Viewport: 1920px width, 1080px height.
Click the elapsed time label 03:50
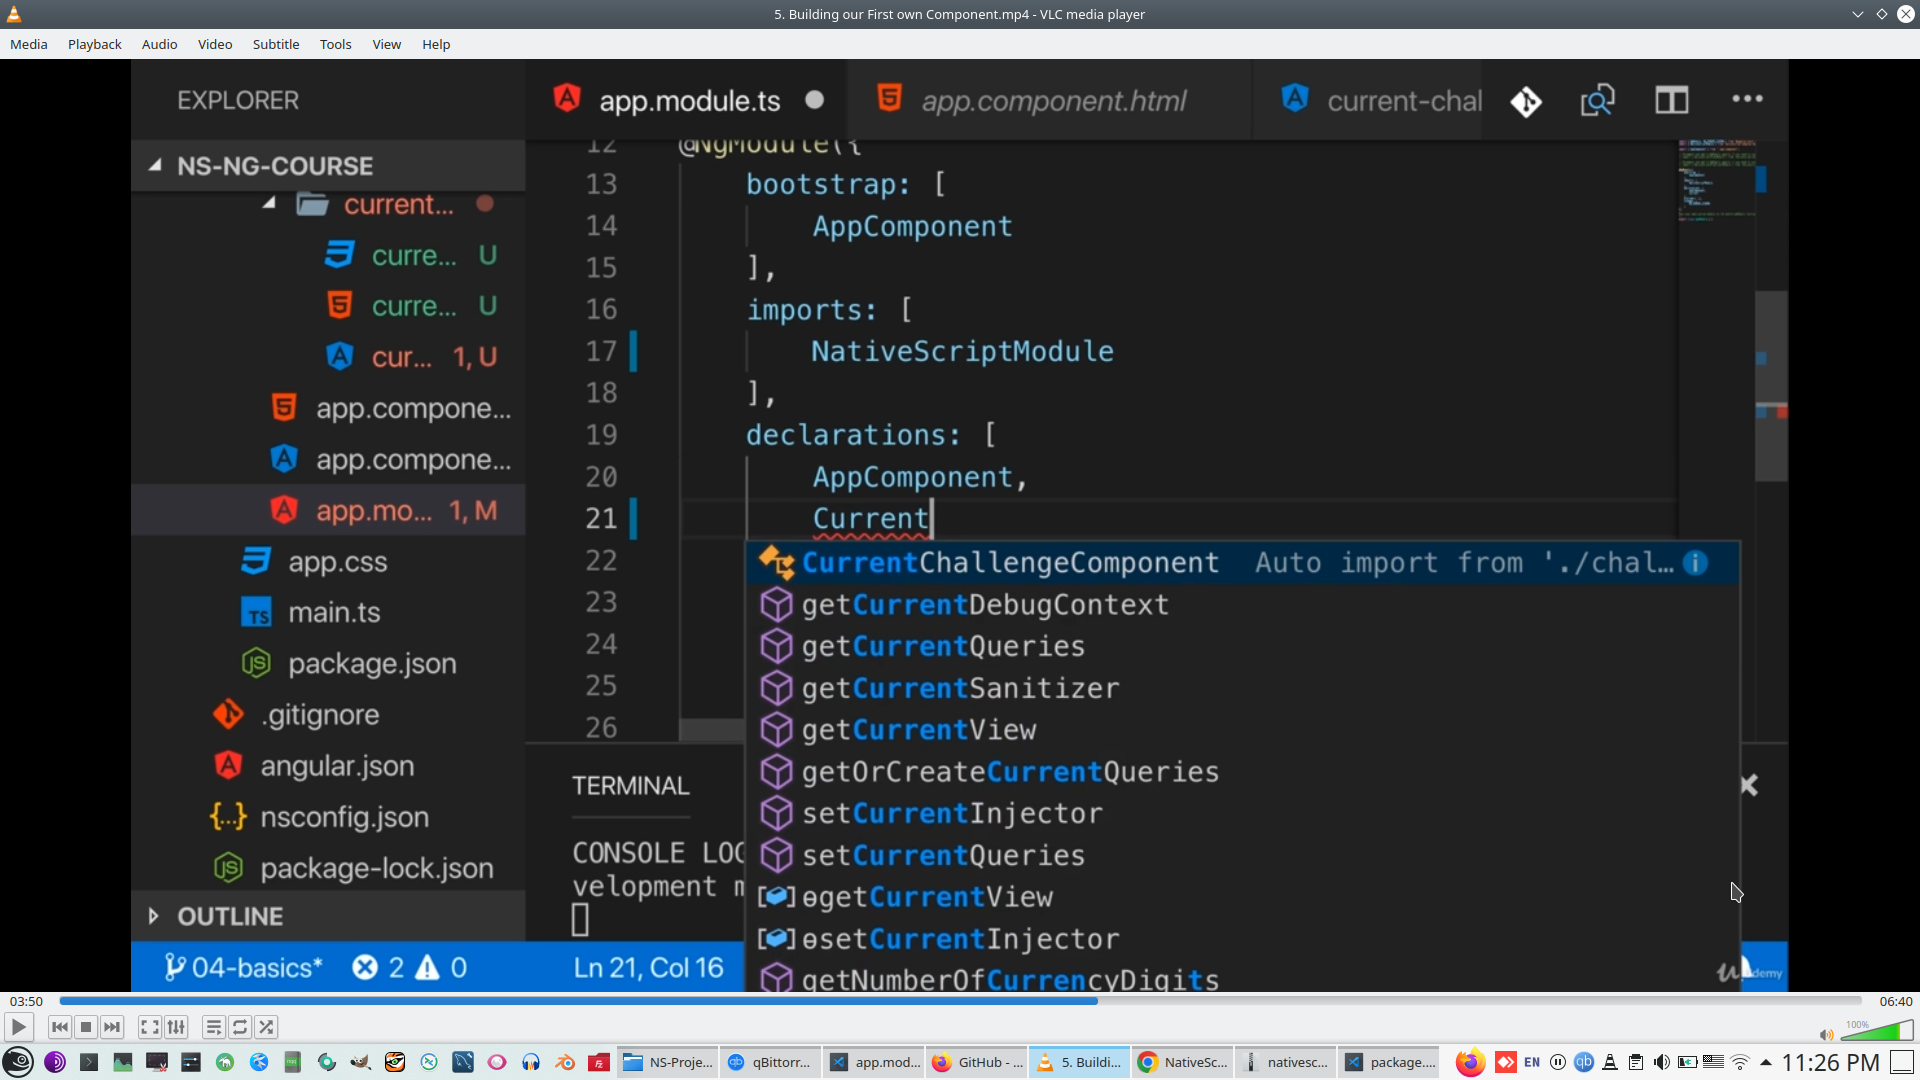click(x=26, y=1001)
